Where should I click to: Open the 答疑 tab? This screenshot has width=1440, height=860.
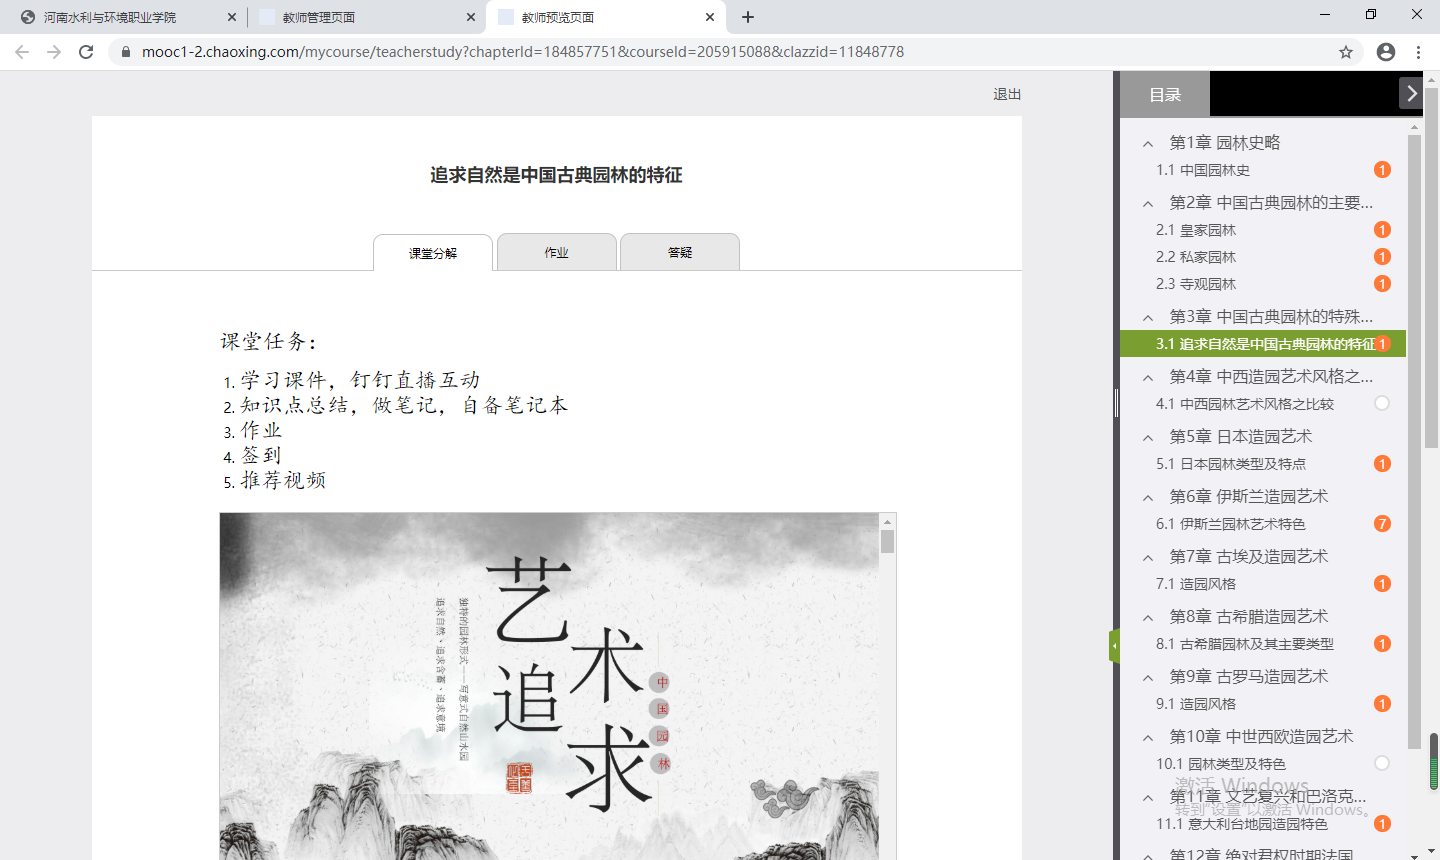click(680, 253)
